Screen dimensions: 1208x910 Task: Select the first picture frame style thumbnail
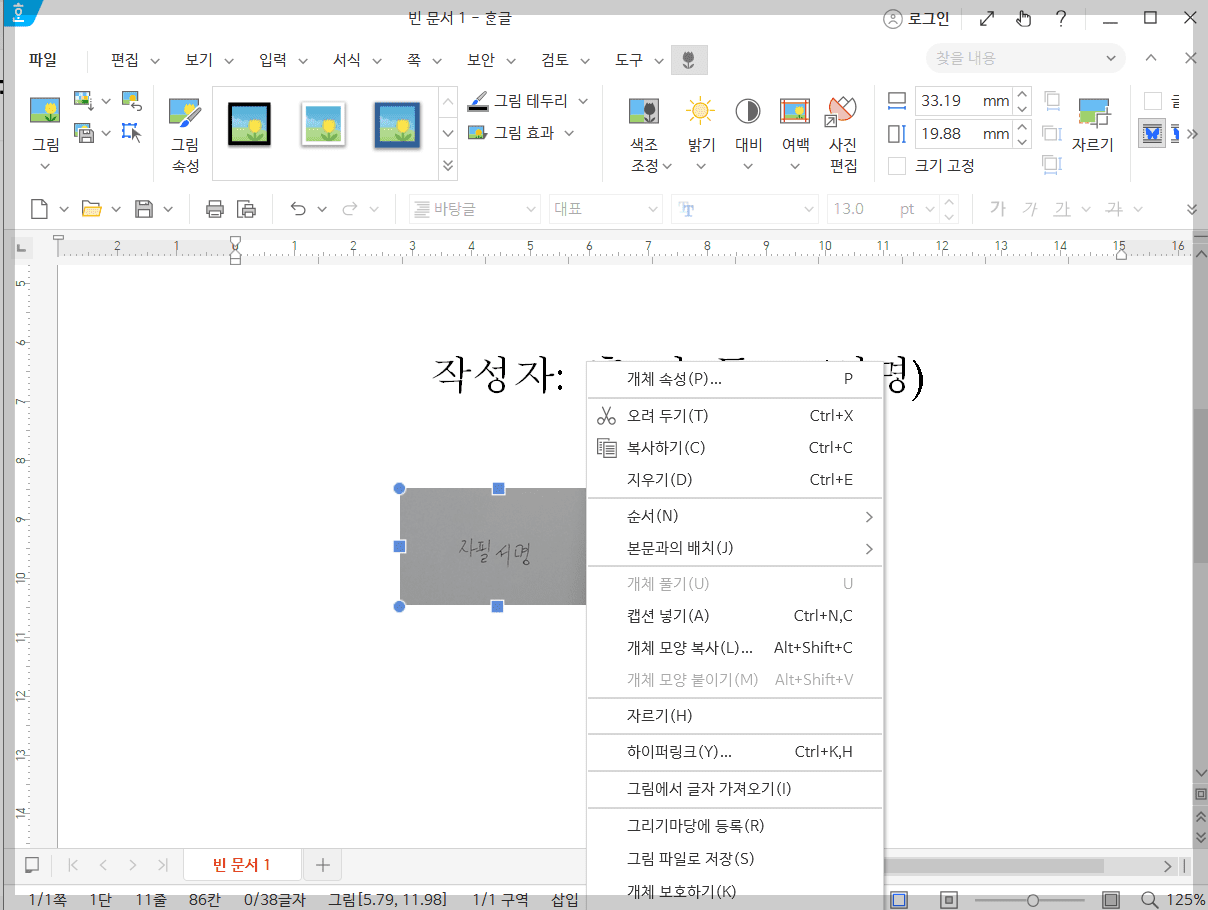(248, 125)
